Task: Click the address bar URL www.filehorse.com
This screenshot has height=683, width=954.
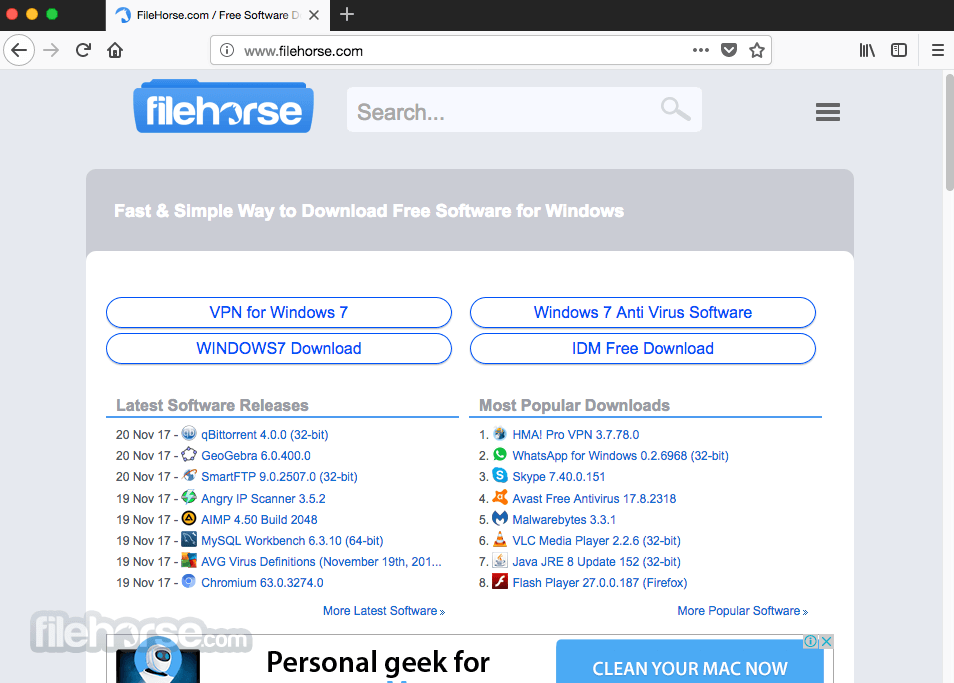Action: tap(304, 51)
